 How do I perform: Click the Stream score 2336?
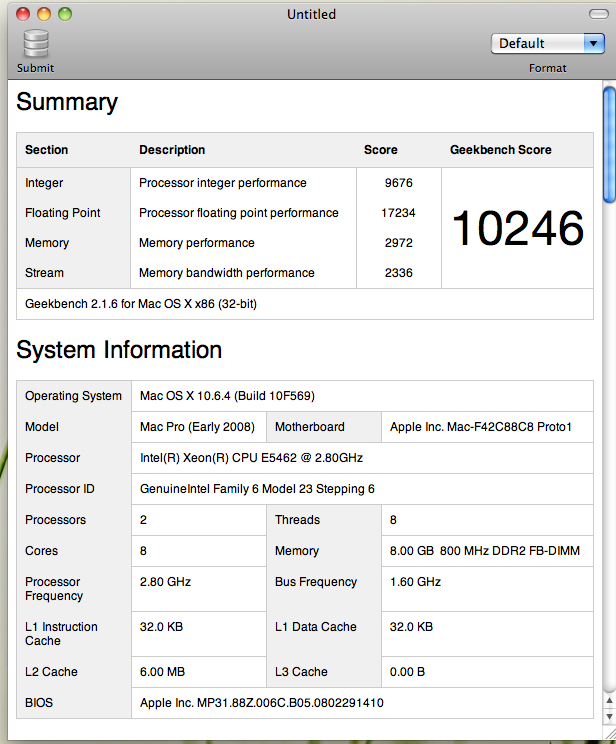click(x=399, y=273)
